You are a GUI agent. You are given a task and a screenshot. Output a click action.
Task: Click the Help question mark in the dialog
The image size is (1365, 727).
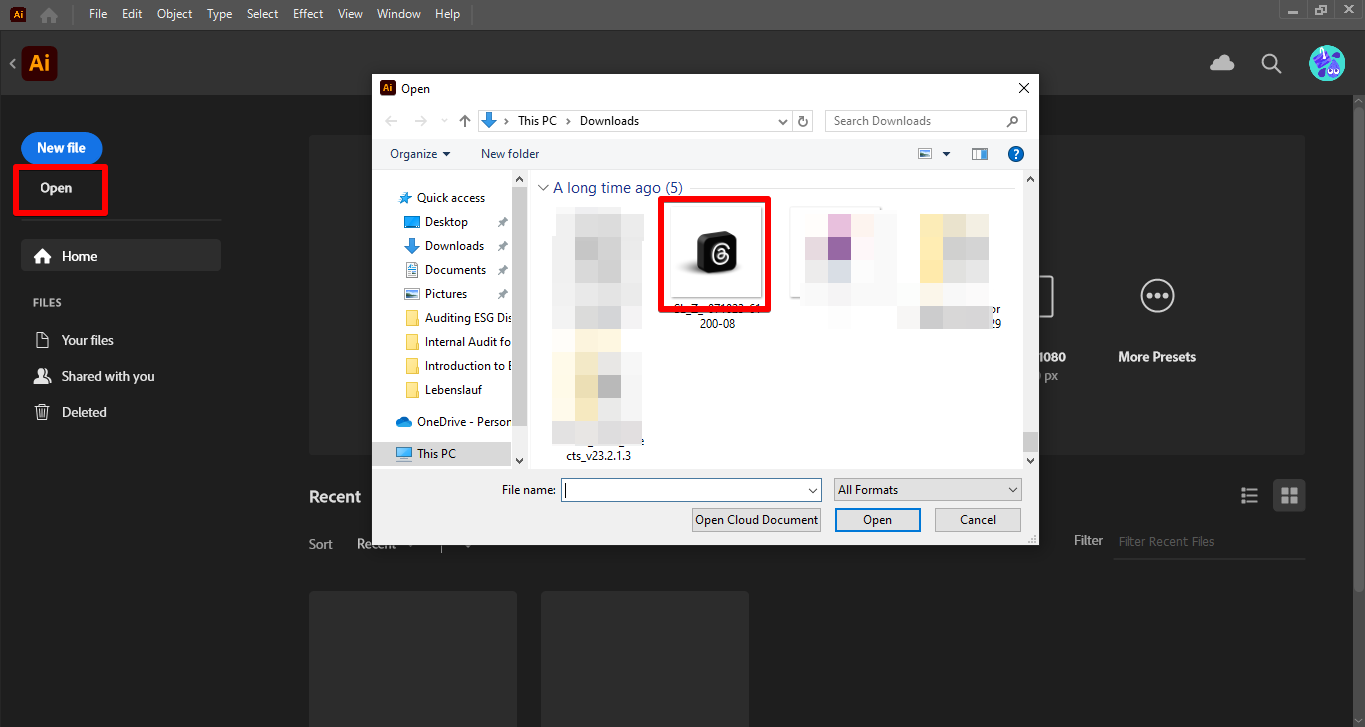[1016, 153]
